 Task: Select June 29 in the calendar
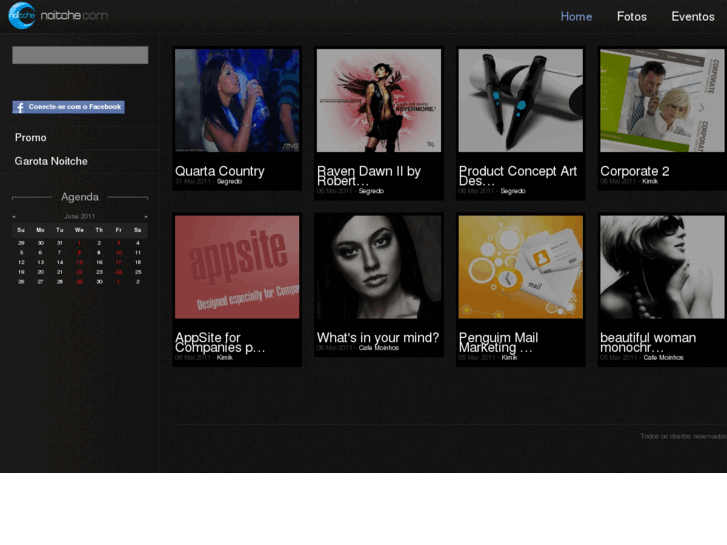(79, 282)
